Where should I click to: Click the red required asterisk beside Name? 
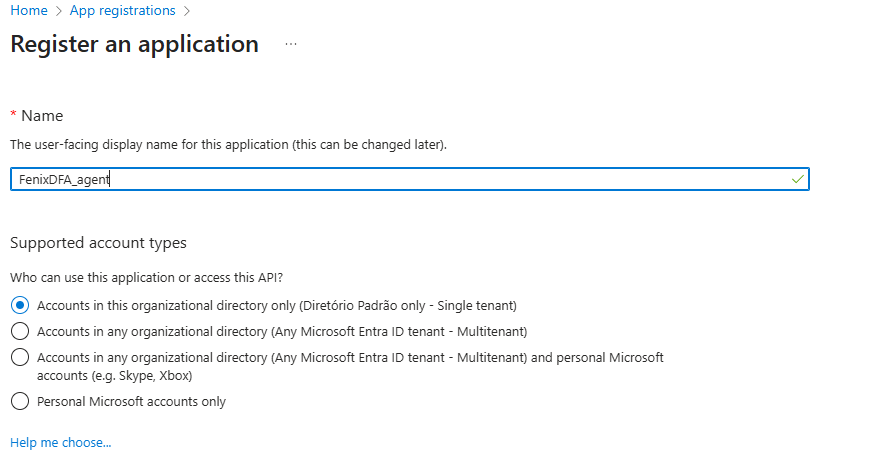click(x=13, y=116)
